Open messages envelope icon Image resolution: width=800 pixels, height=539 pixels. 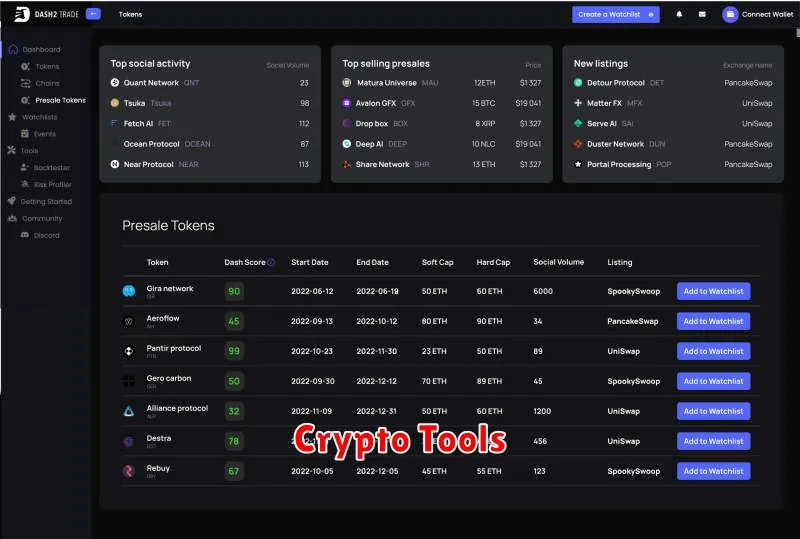pos(702,14)
